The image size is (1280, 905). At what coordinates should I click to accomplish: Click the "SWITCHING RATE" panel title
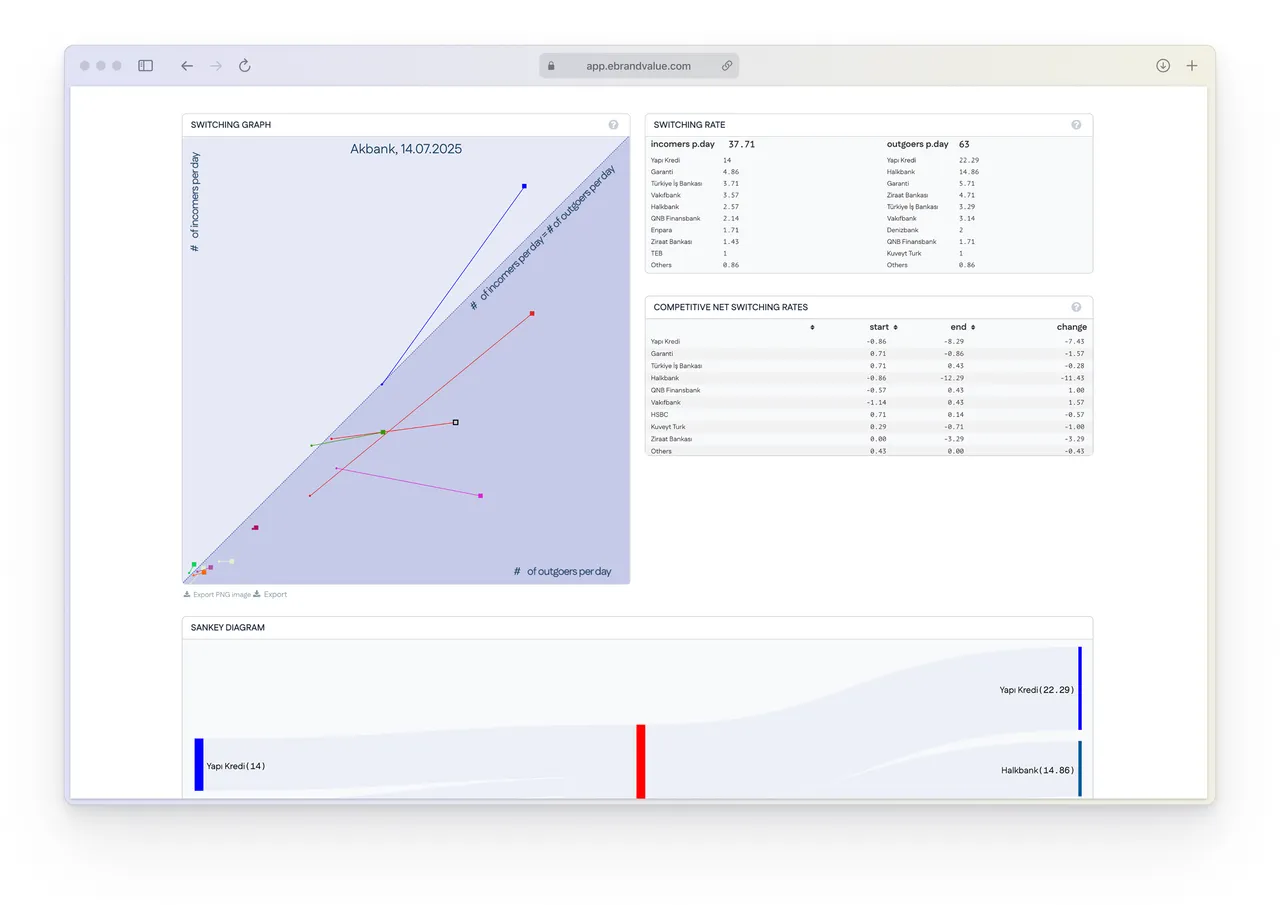point(690,125)
